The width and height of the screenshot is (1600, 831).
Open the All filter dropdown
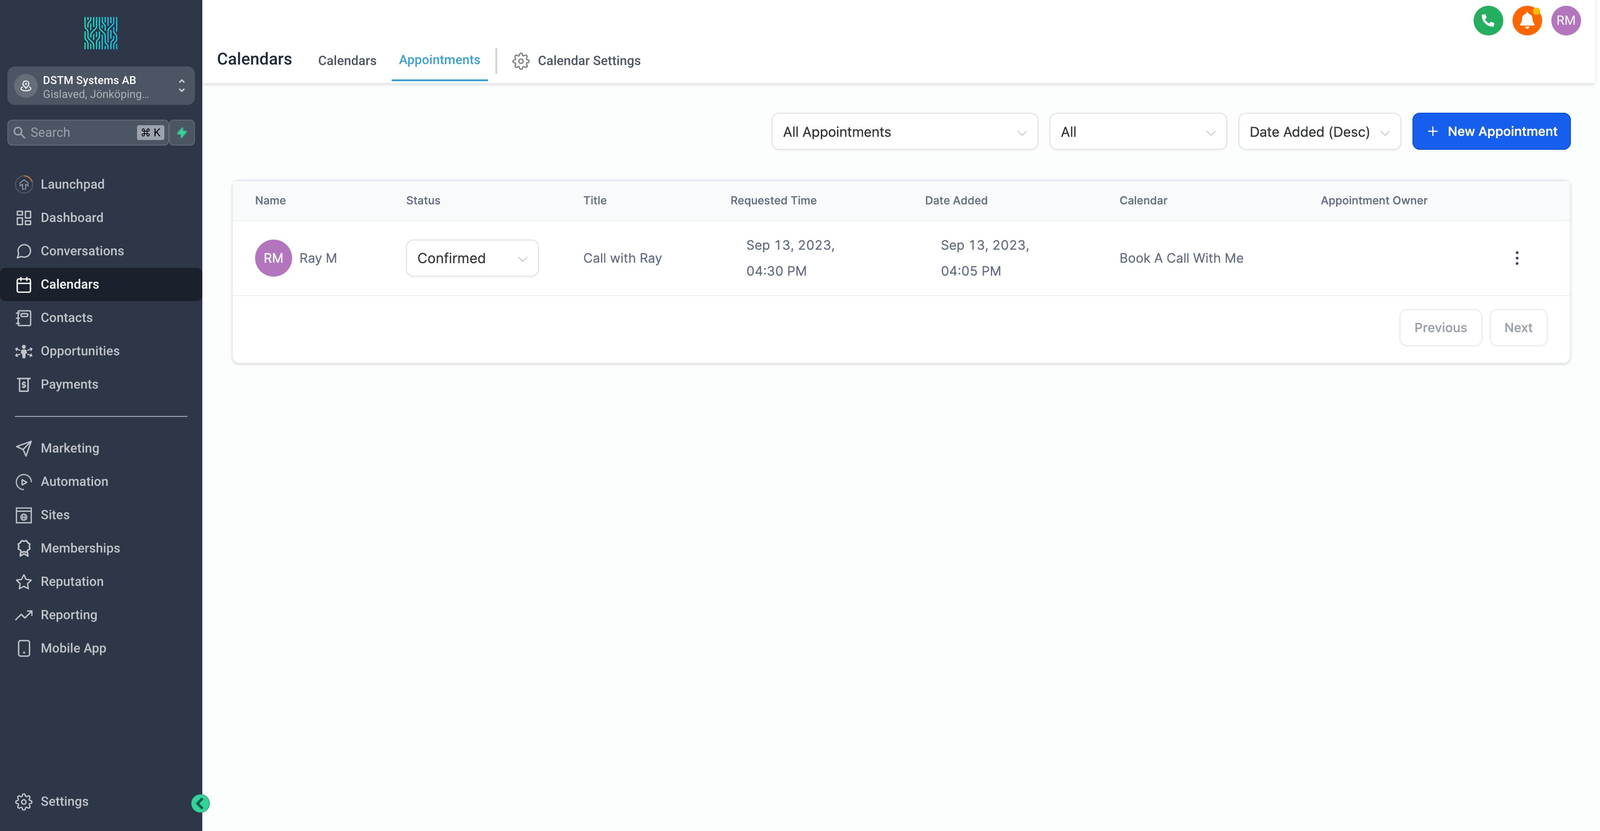1137,132
